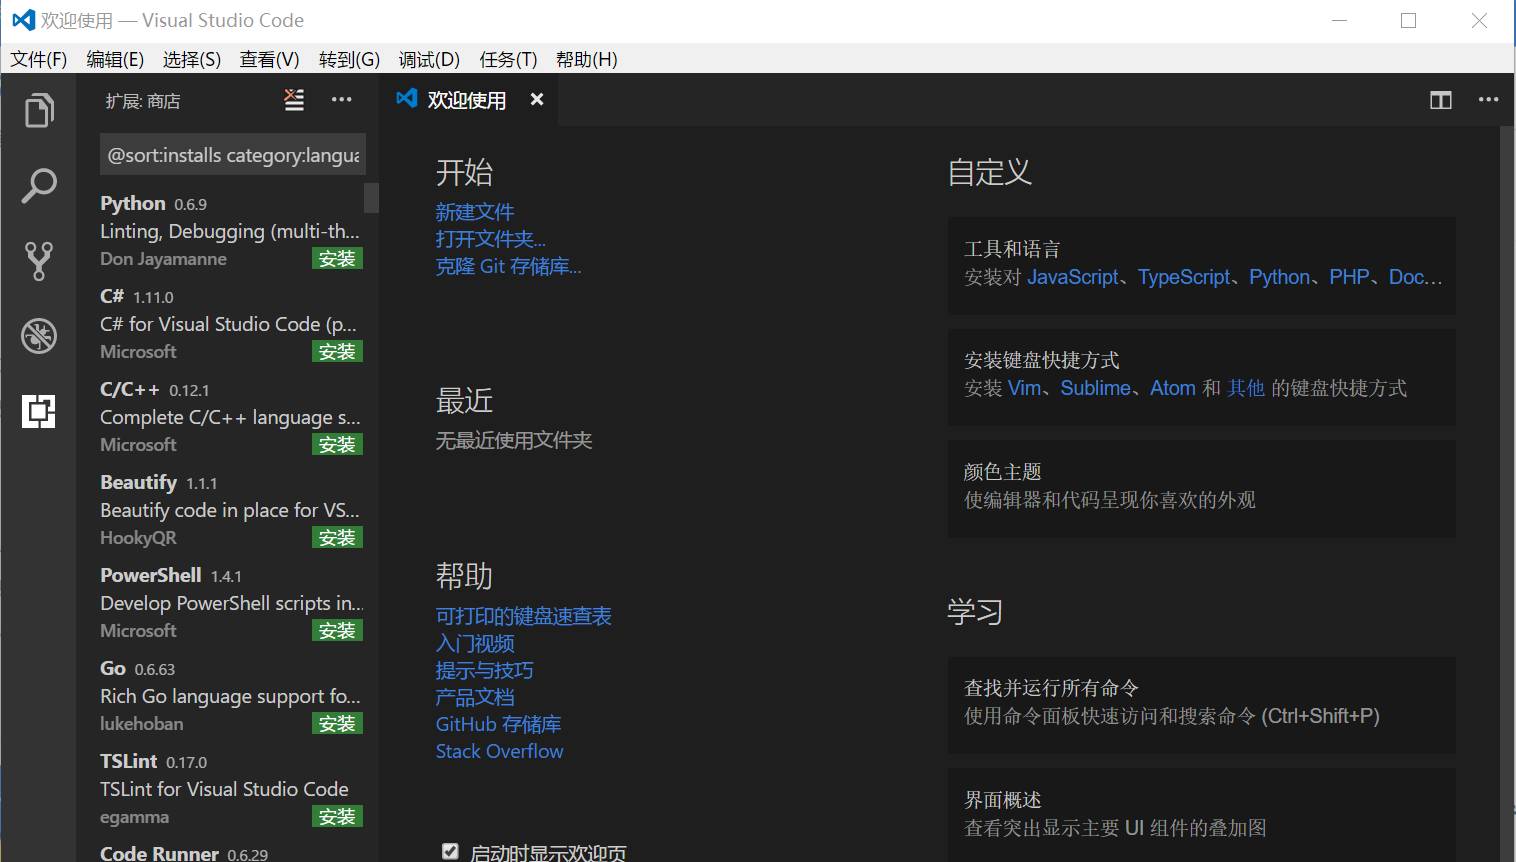Open the Debug view icon
The image size is (1516, 862).
39,336
